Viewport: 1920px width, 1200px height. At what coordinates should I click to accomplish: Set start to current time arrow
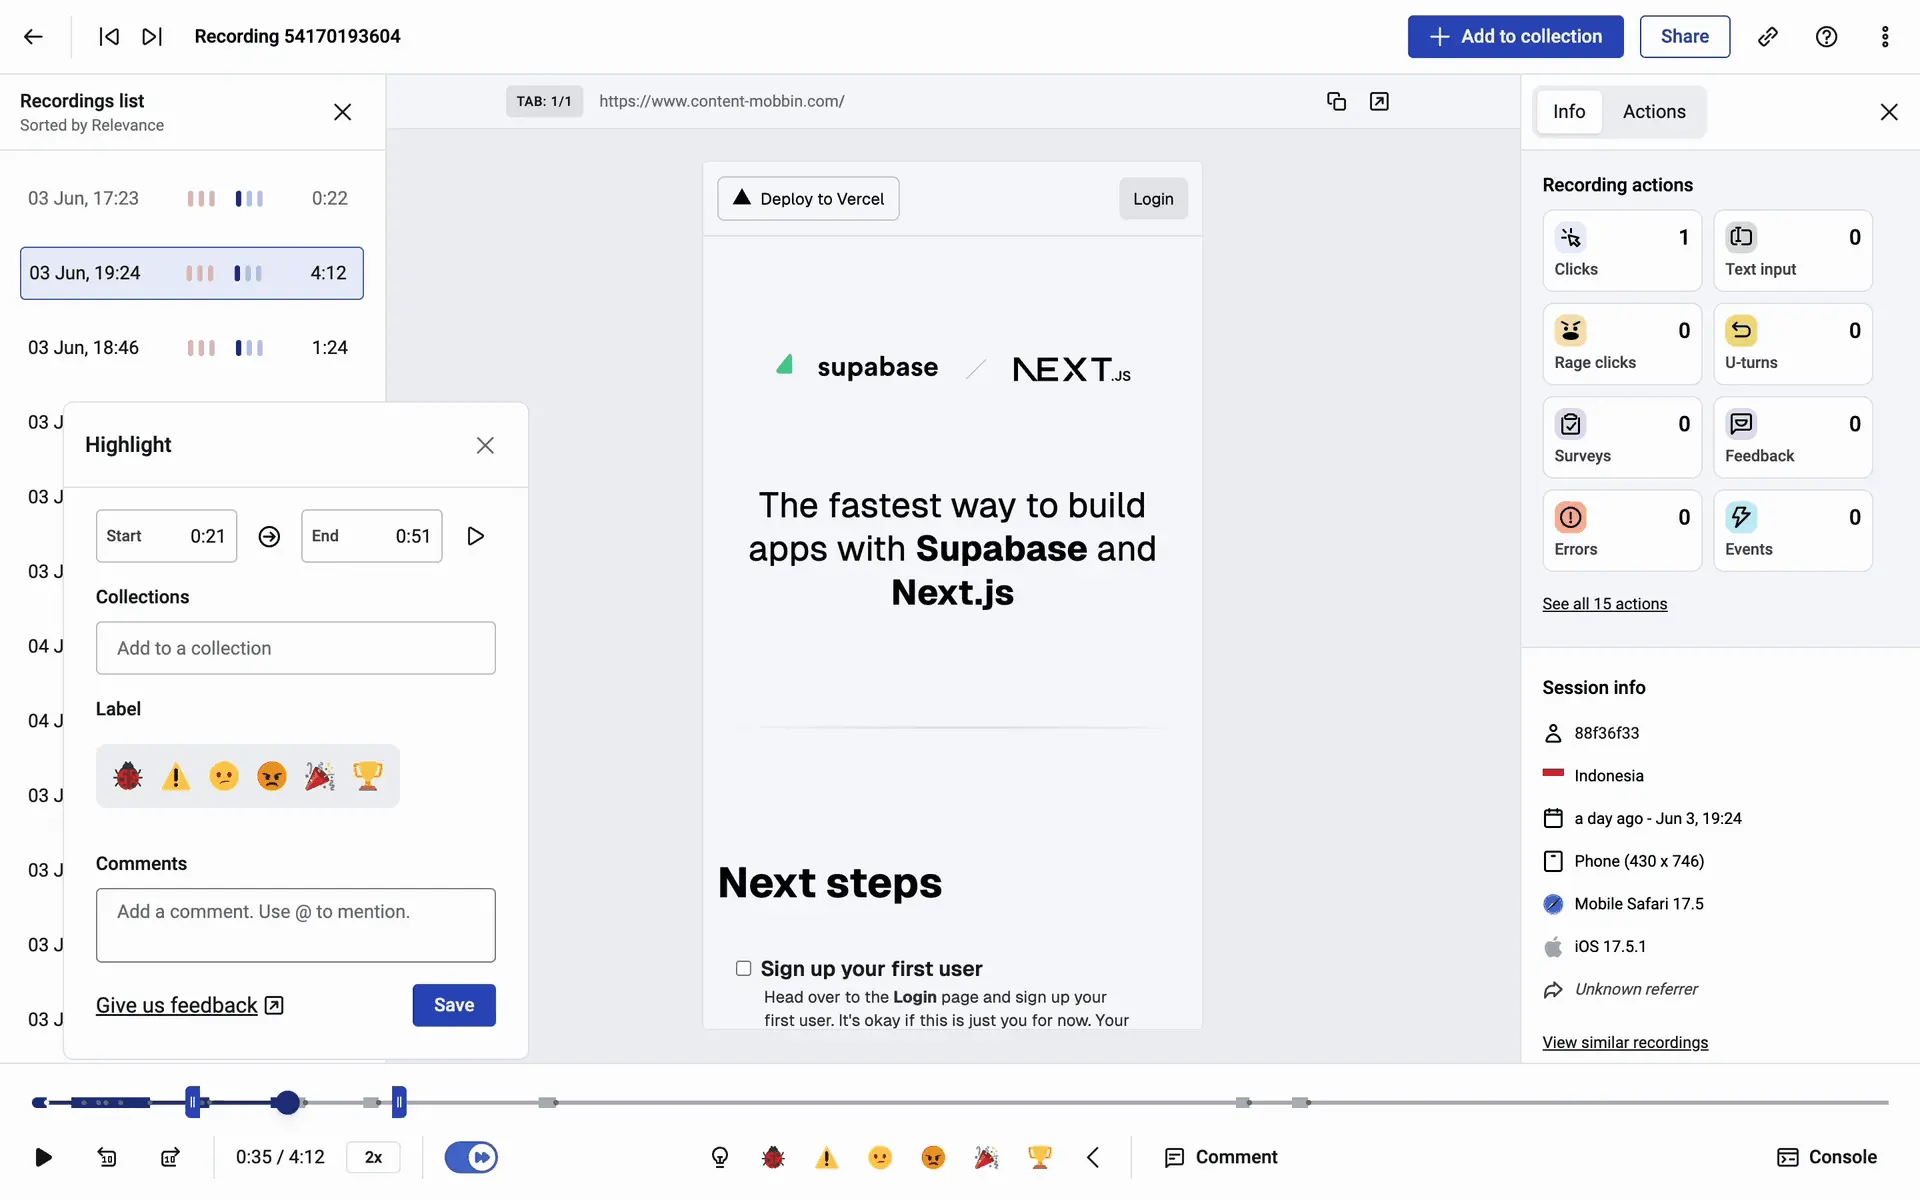269,536
